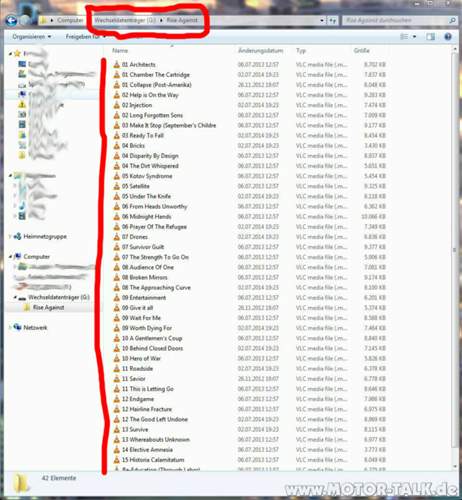Viewport: 462px width, 500px height.
Task: Click the Back navigation arrow button
Action: coord(11,21)
